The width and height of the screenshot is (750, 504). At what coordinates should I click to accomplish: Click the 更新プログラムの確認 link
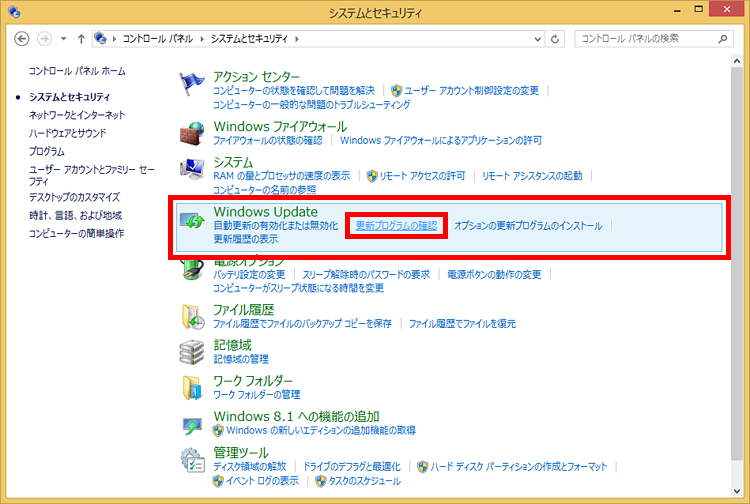[396, 226]
